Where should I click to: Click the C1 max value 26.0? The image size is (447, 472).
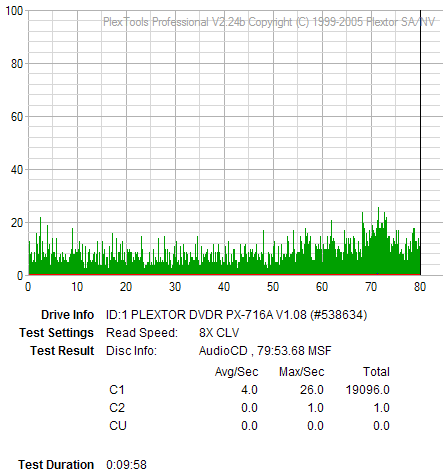pos(312,390)
